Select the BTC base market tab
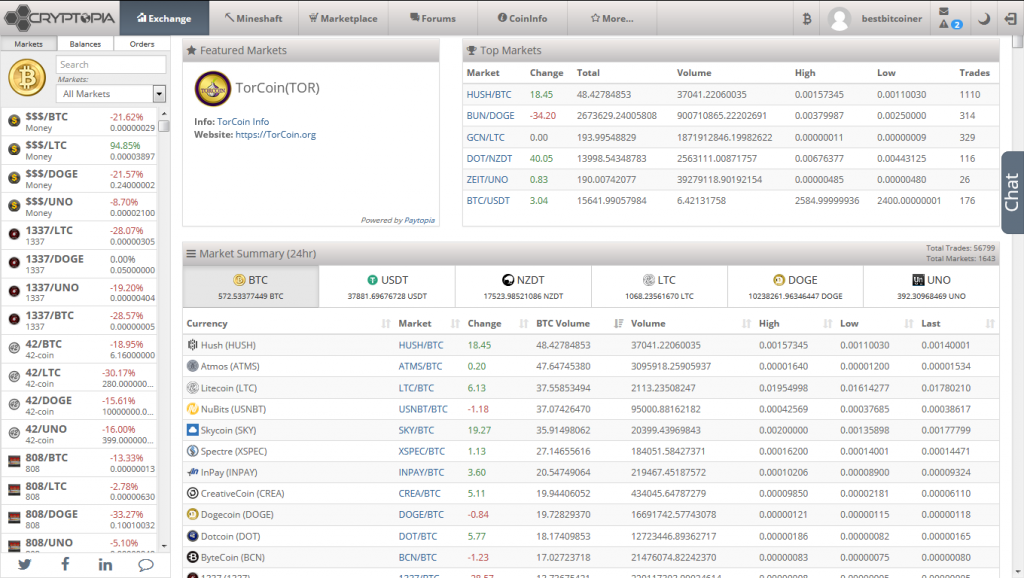The image size is (1024, 578). (x=251, y=287)
